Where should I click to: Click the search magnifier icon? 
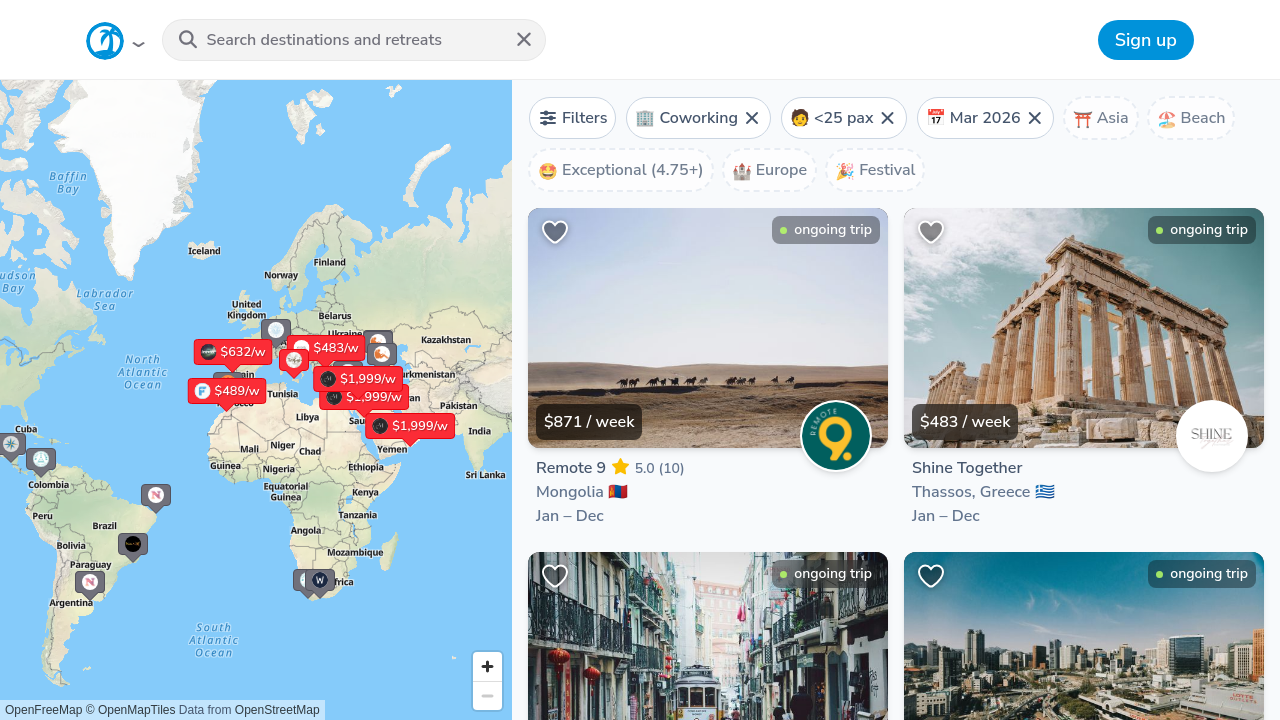coord(188,40)
